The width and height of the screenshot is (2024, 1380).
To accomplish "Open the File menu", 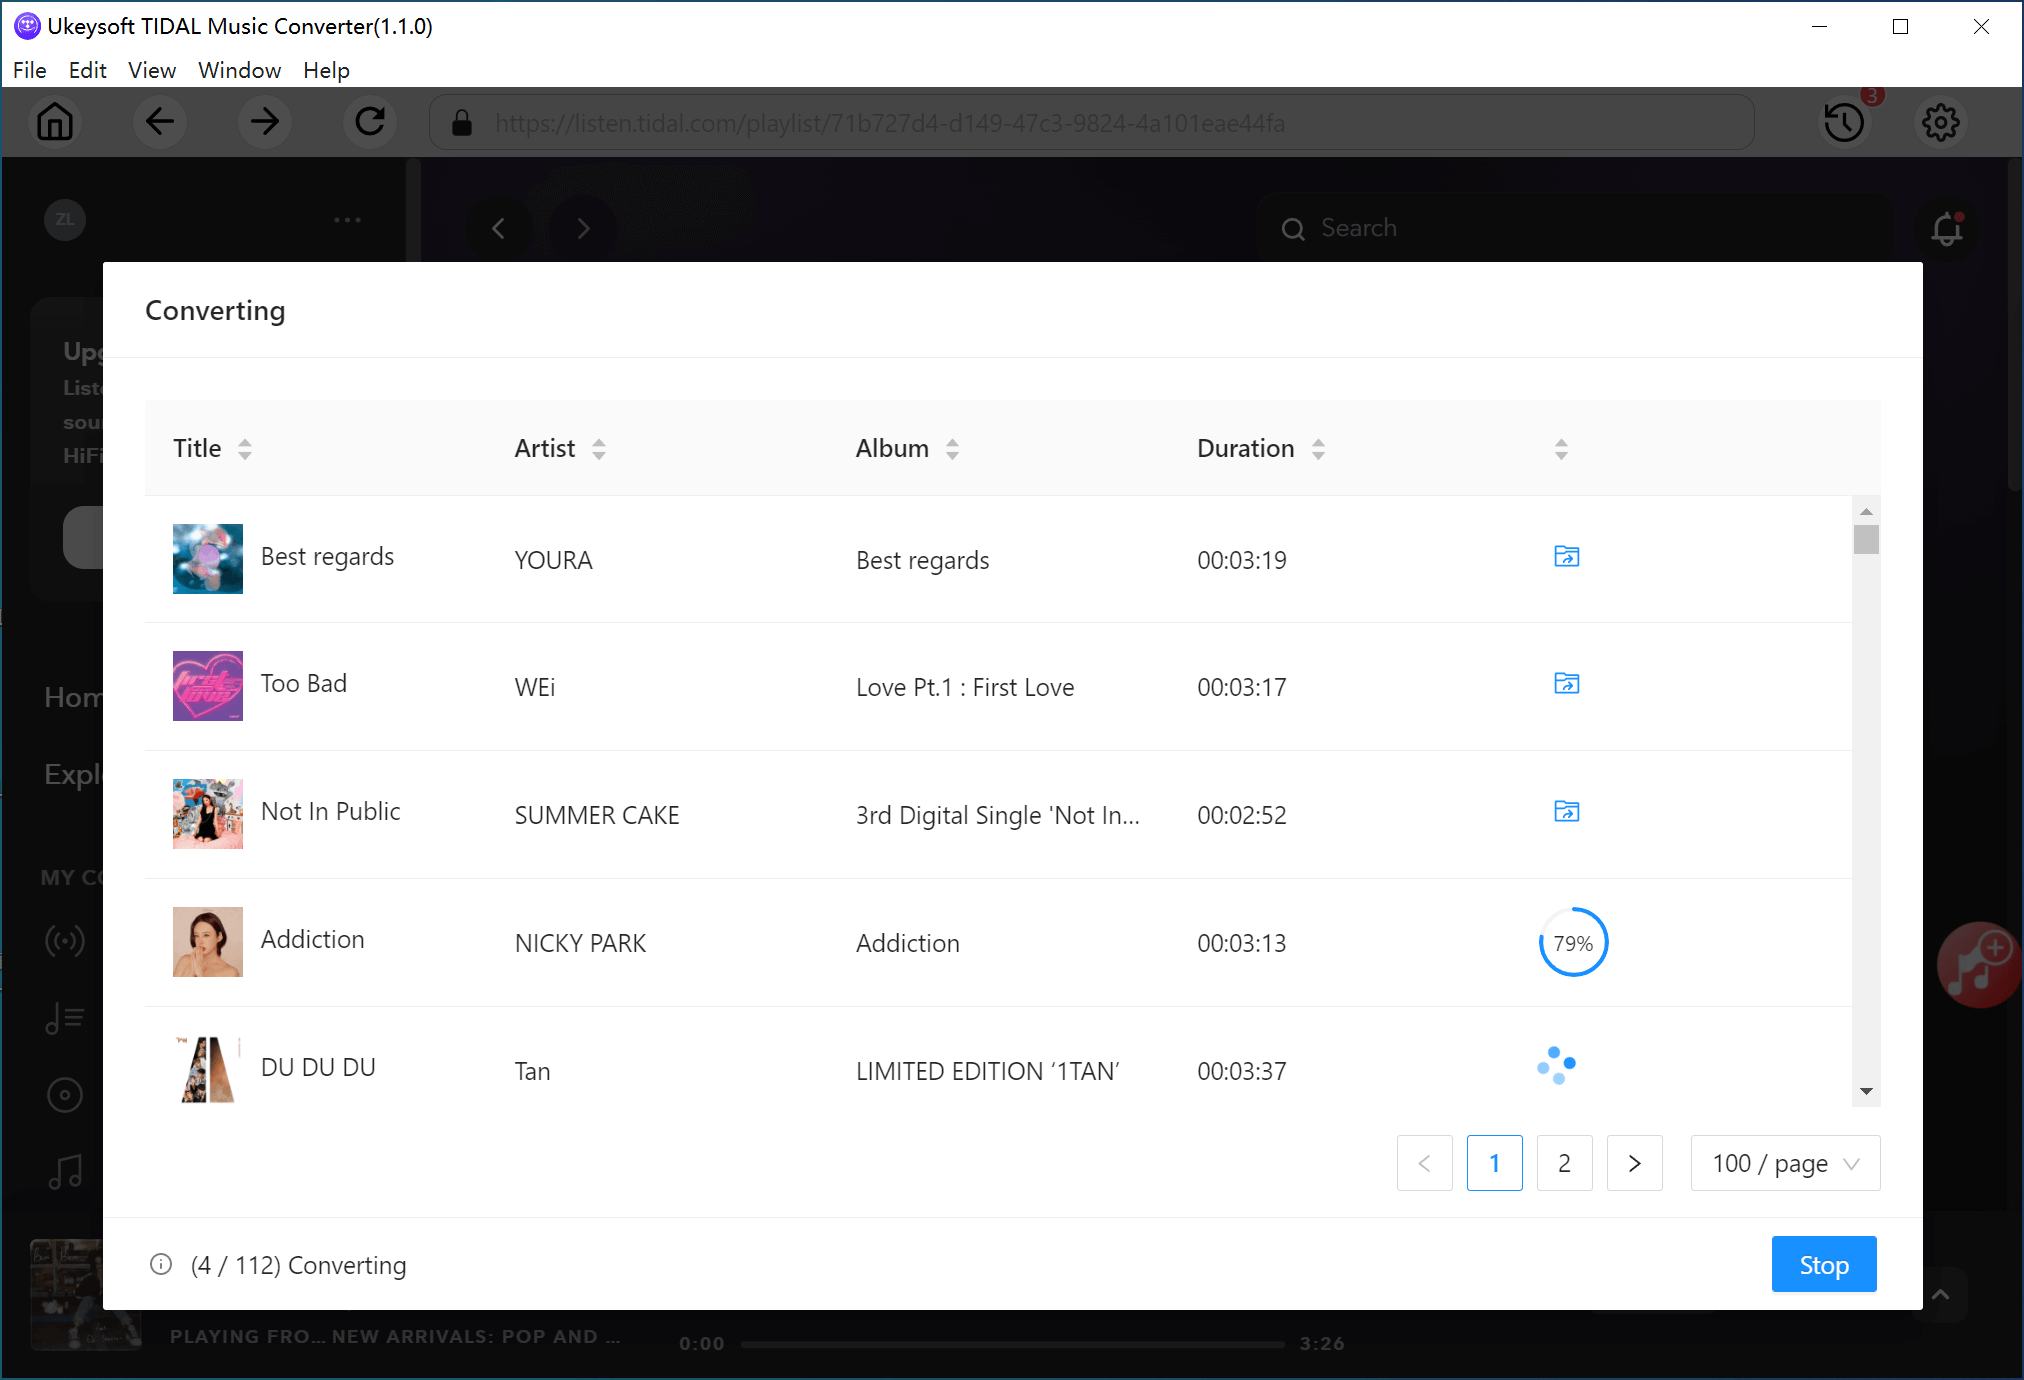I will pyautogui.click(x=28, y=71).
